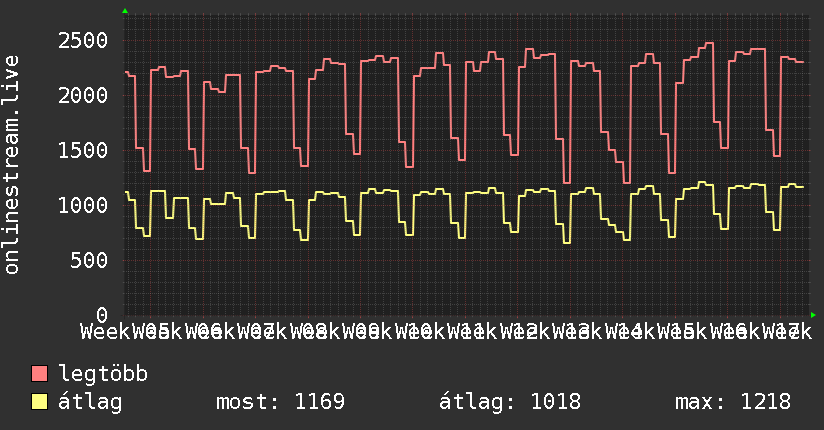This screenshot has width=824, height=430.
Task: Click the 'most: 1169' statistic
Action: point(280,402)
